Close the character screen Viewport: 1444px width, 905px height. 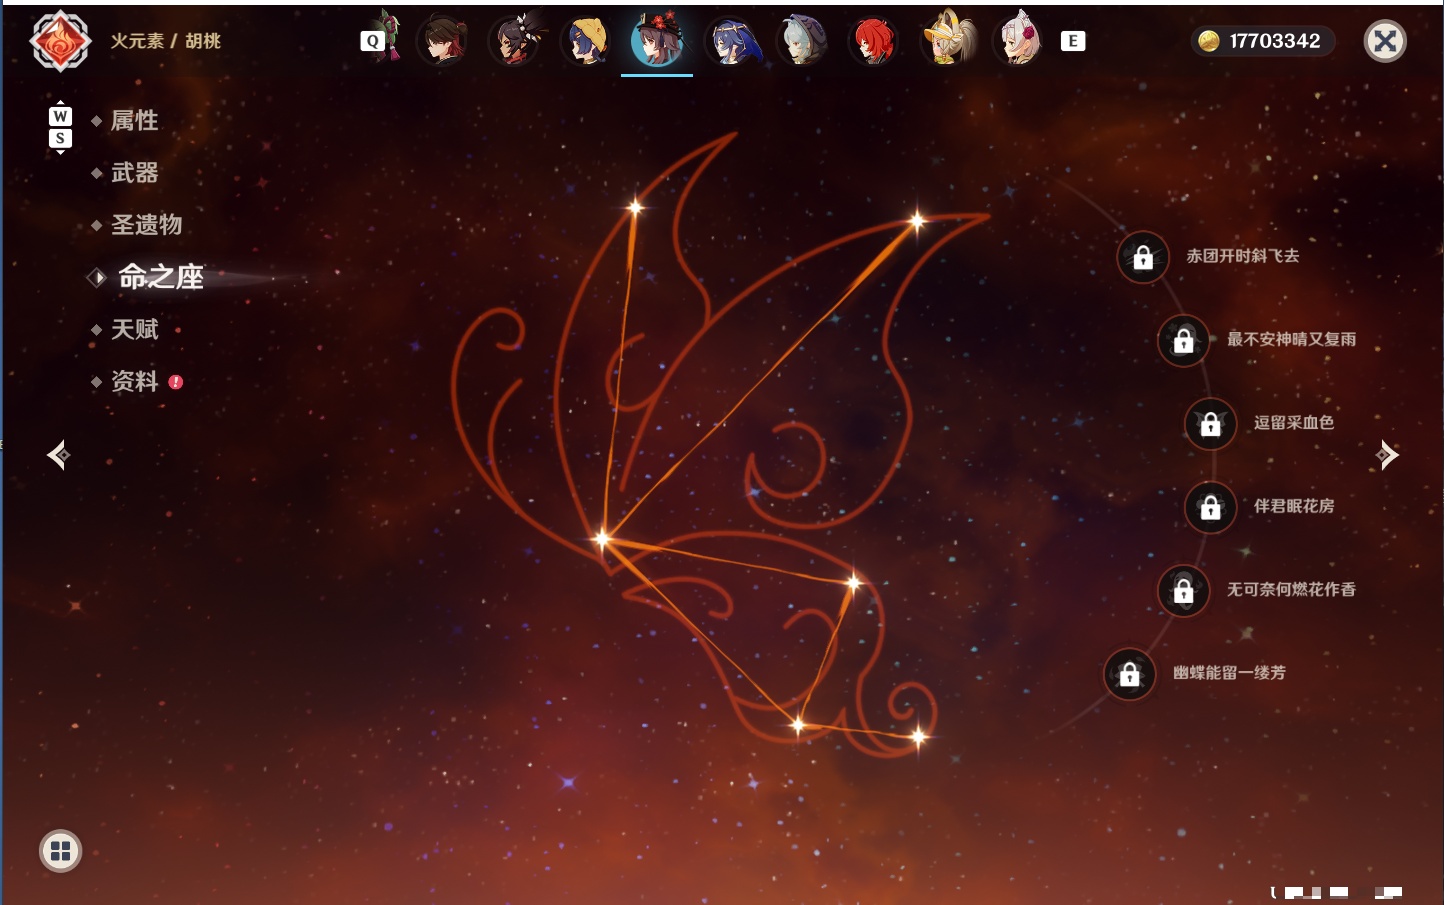tap(1385, 41)
